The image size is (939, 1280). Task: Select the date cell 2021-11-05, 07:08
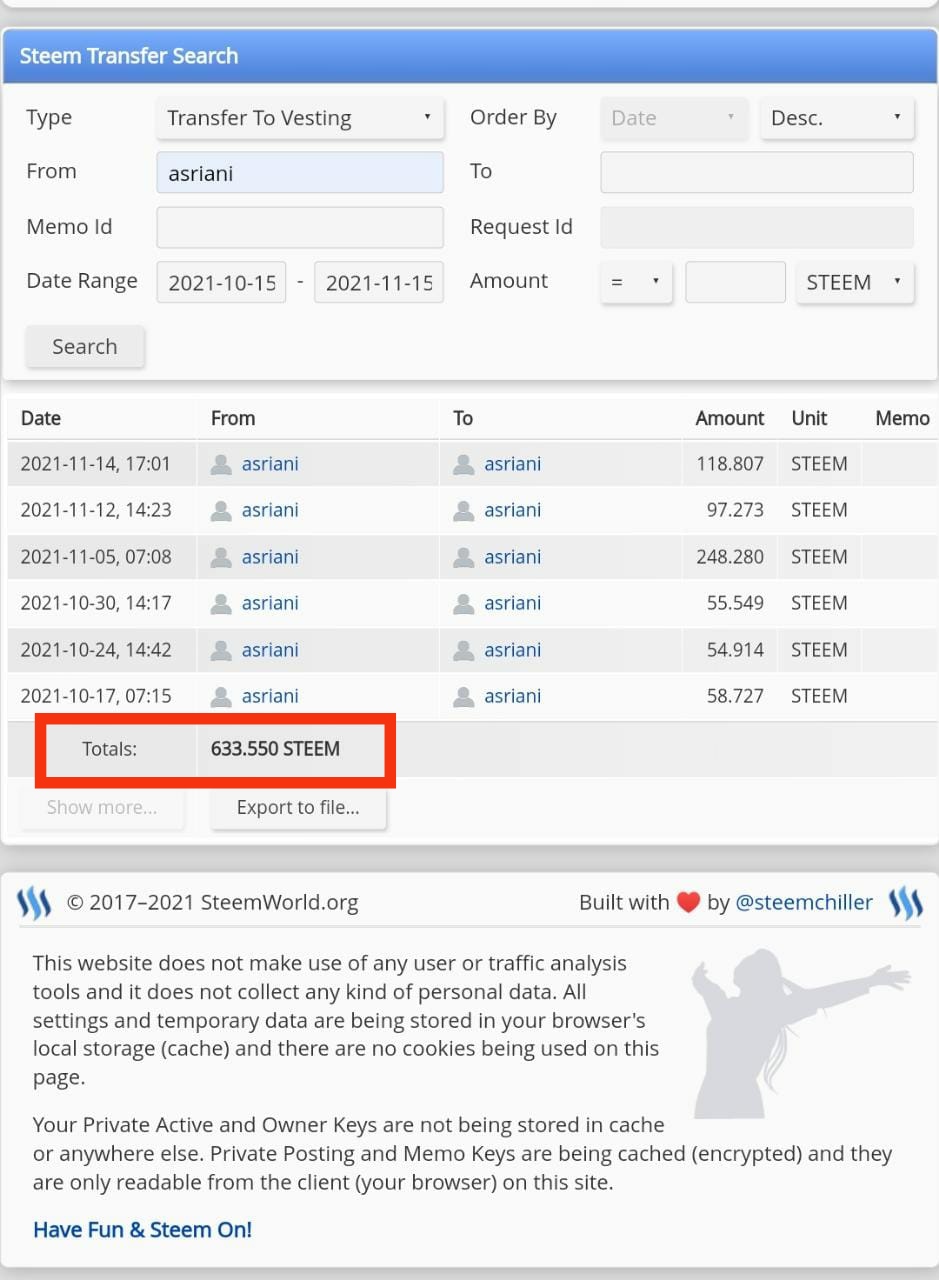tap(96, 557)
